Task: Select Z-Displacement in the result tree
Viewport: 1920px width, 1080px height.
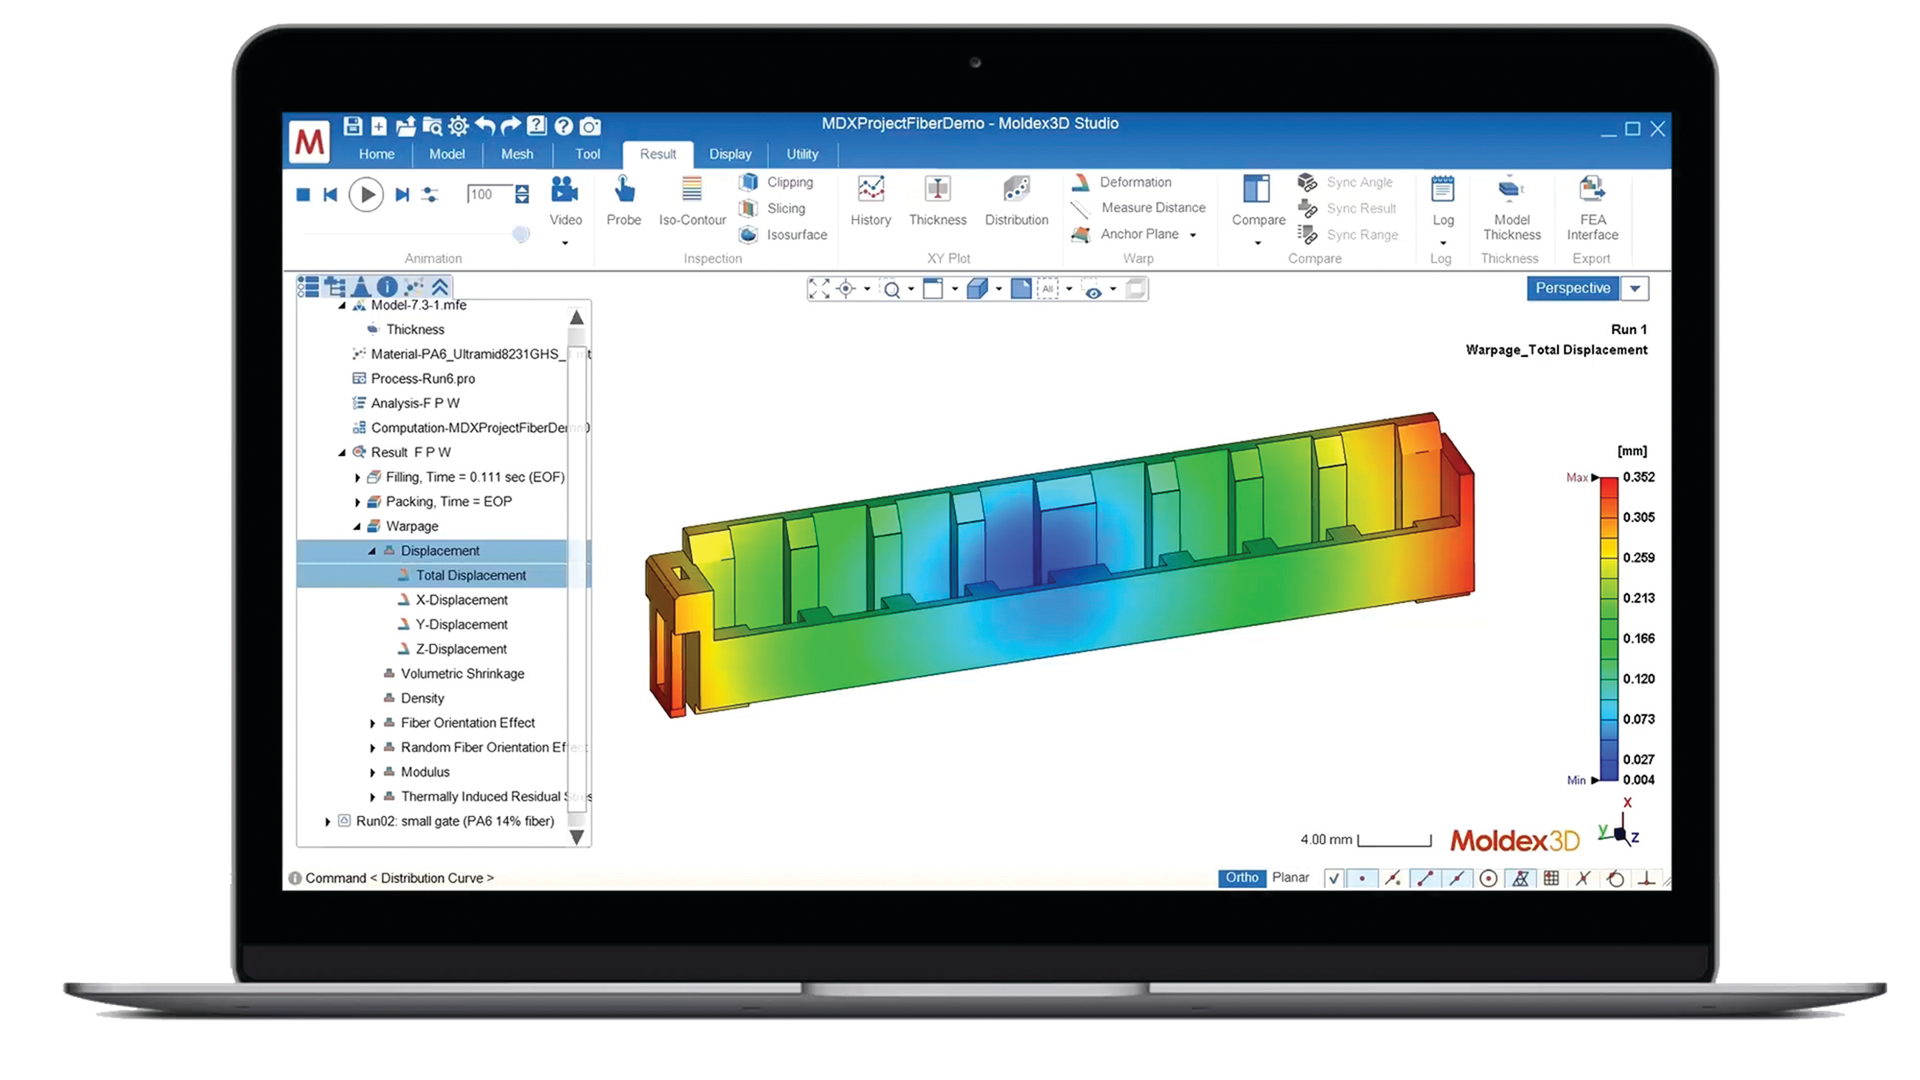Action: point(461,648)
